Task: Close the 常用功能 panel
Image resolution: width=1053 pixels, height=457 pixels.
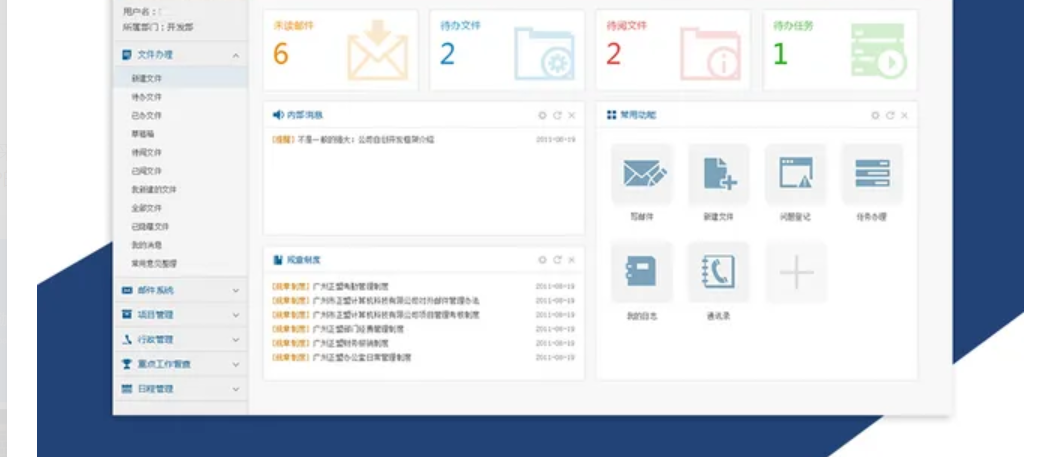Action: [x=904, y=116]
